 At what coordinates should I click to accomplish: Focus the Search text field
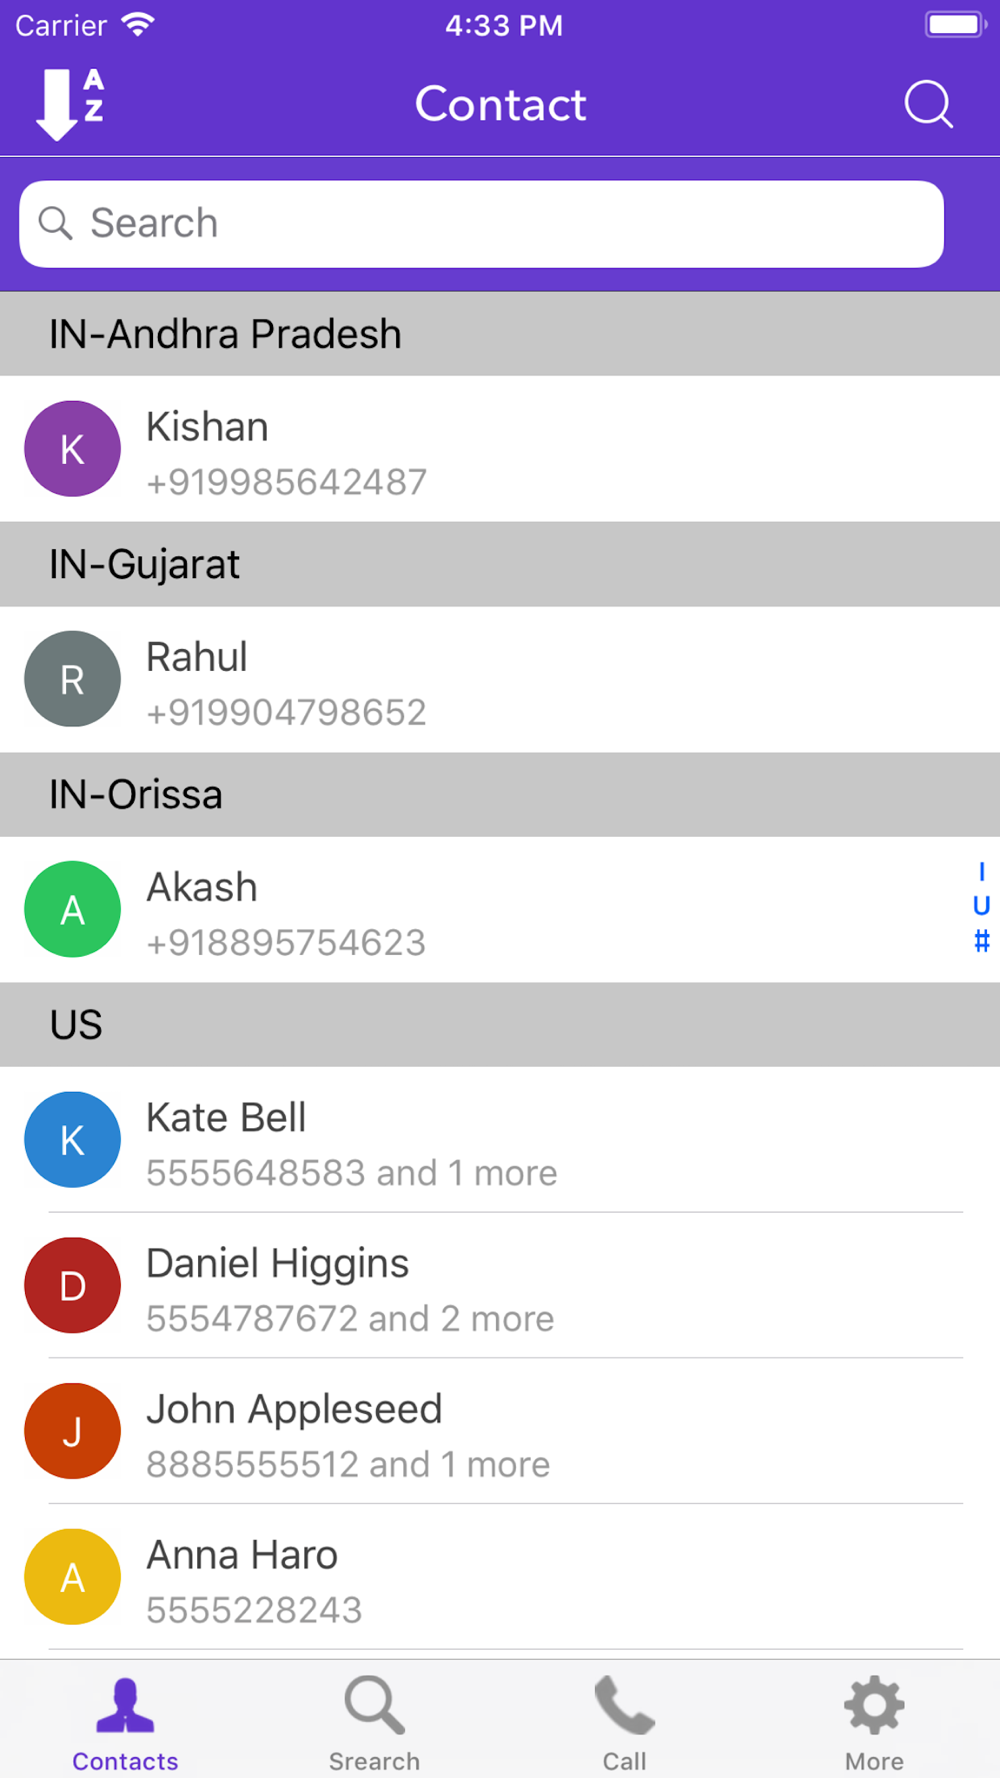pyautogui.click(x=481, y=224)
